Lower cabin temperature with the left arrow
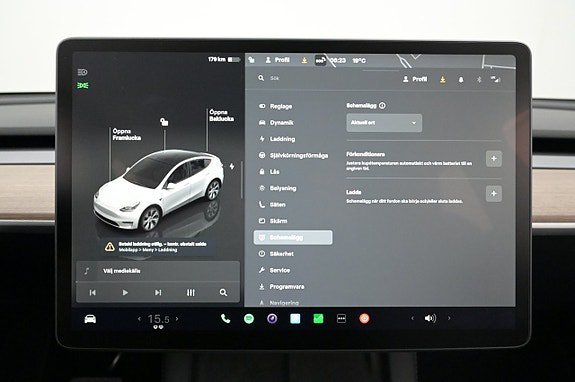575x382 pixels. click(139, 319)
